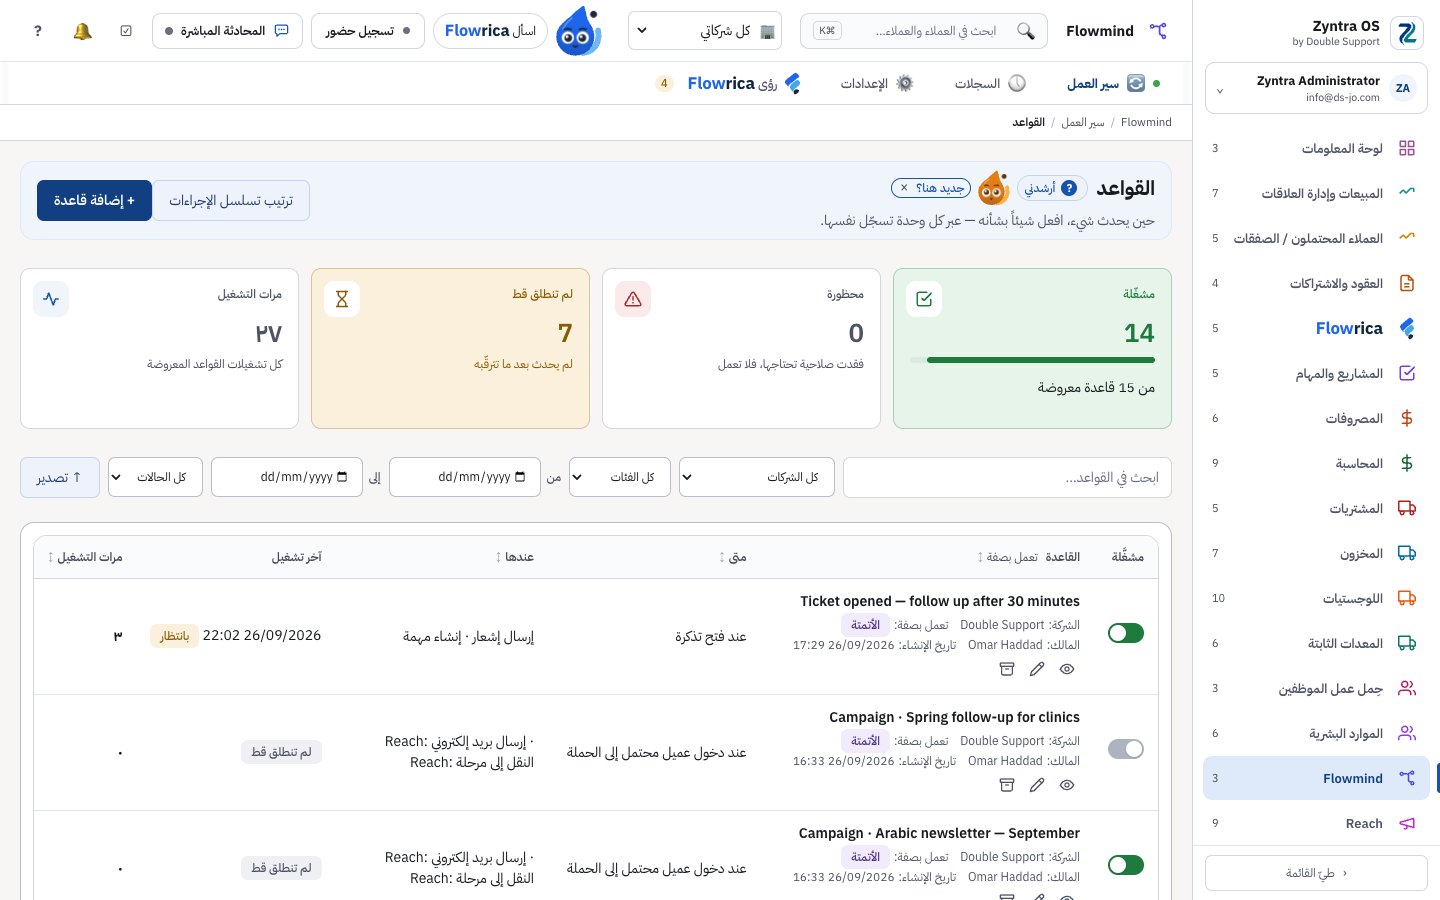The width and height of the screenshot is (1440, 900).
Task: Click ترتيب تسلسل الإجراءات button
Action: (x=231, y=200)
